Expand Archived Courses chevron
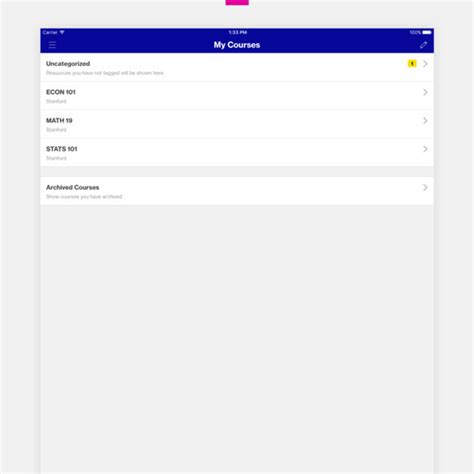This screenshot has height=474, width=474. click(425, 187)
